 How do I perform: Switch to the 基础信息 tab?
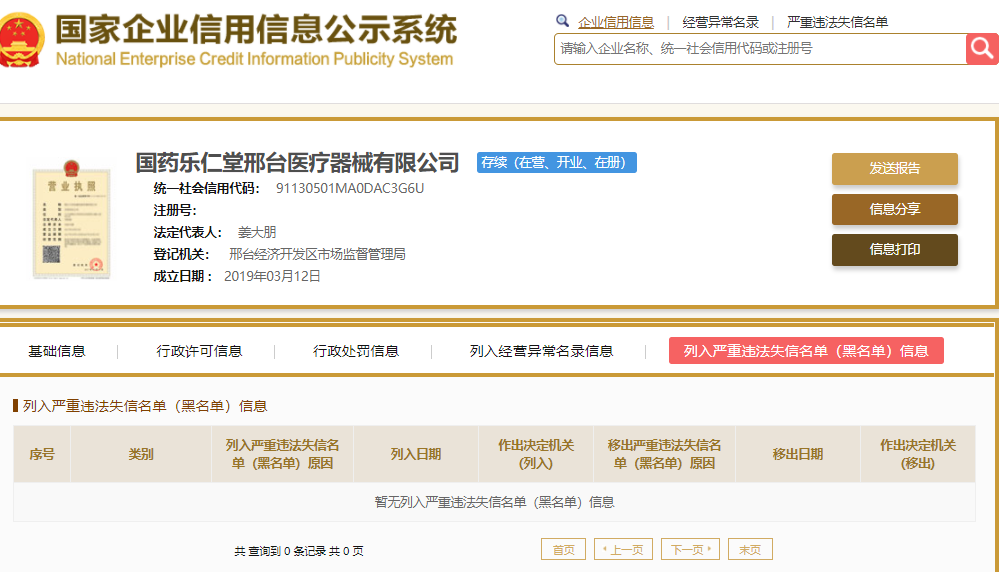(57, 351)
